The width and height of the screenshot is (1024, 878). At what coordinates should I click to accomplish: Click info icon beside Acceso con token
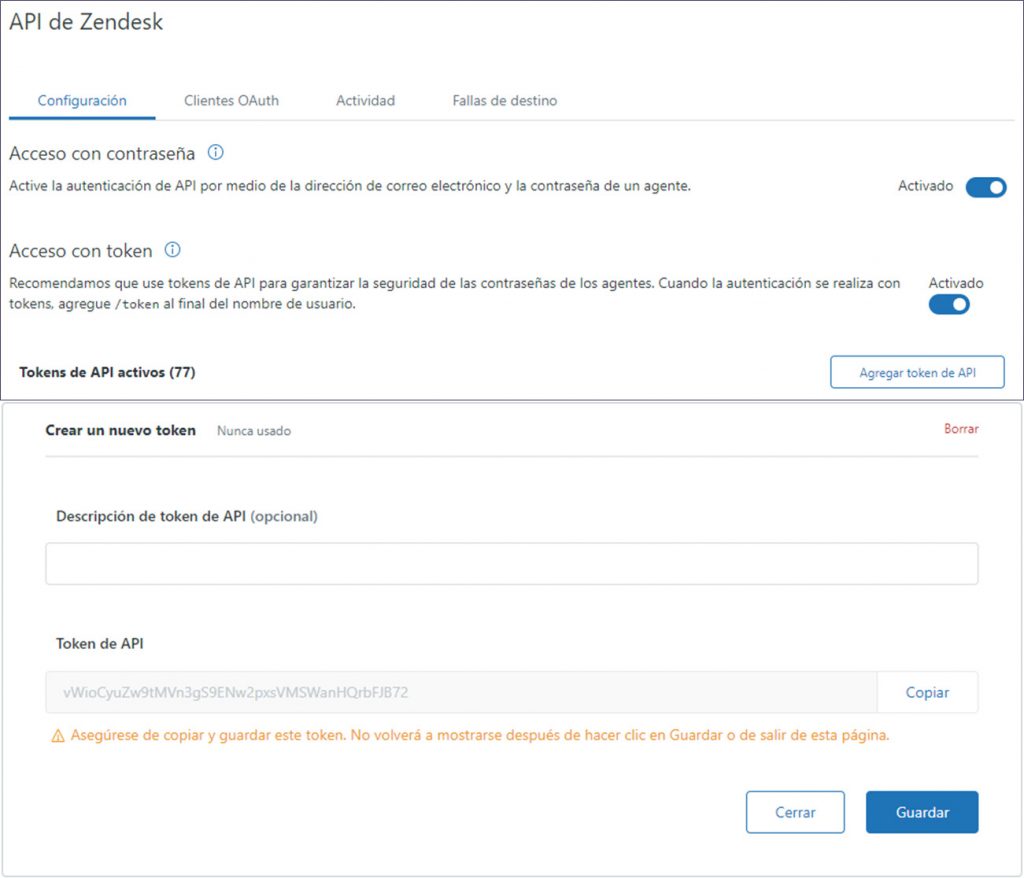pos(172,250)
